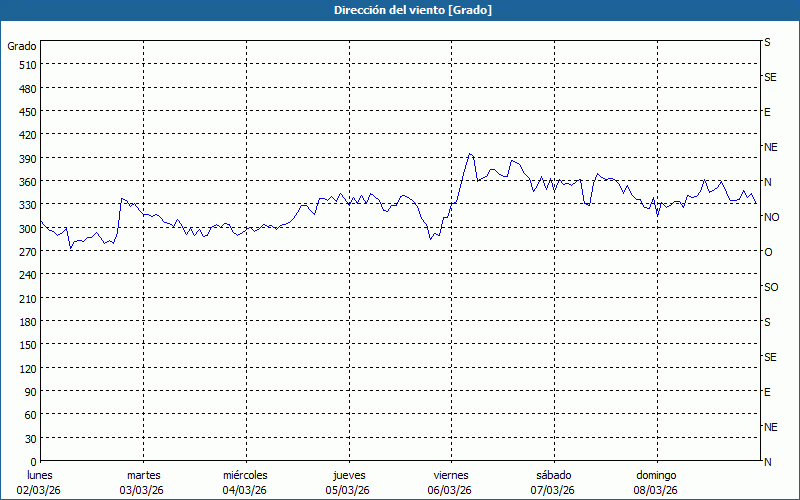Screen dimensions: 800x500
Task: Select the "SO" compass label on right axis
Action: pos(771,287)
